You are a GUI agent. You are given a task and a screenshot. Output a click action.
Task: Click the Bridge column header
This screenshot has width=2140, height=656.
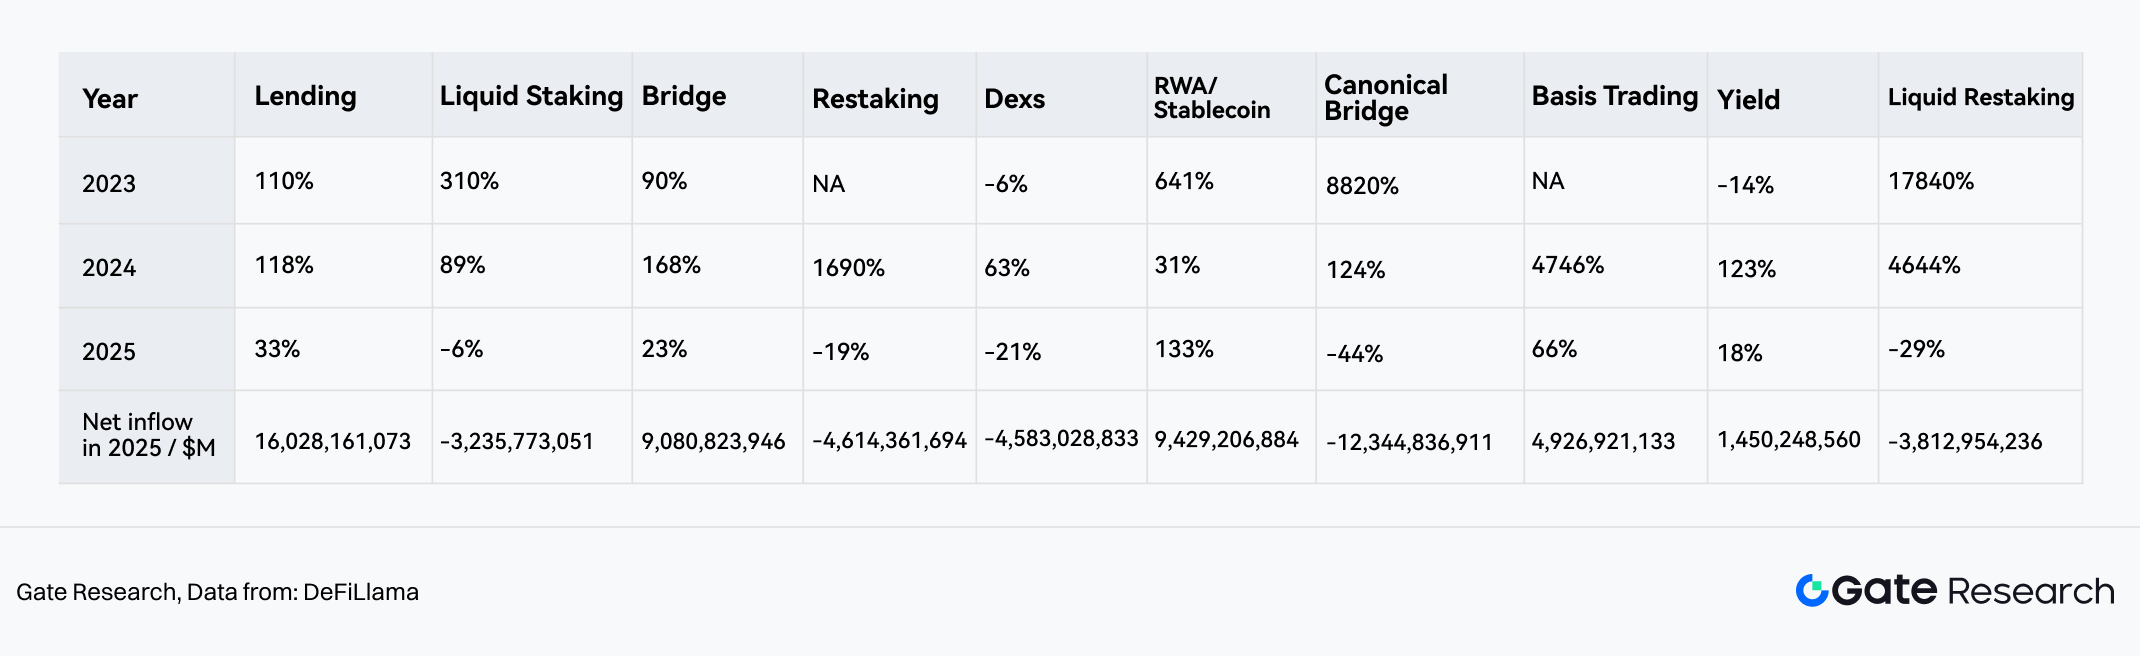[x=684, y=96]
